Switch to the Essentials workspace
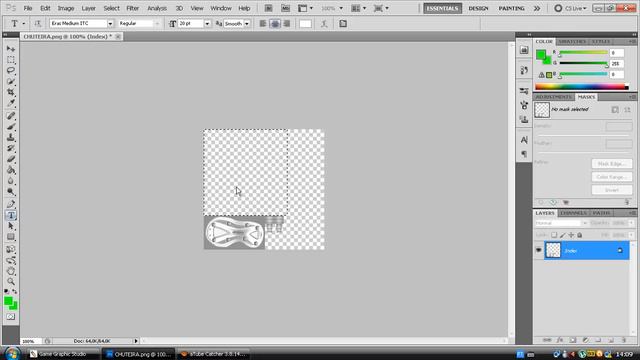 (442, 8)
